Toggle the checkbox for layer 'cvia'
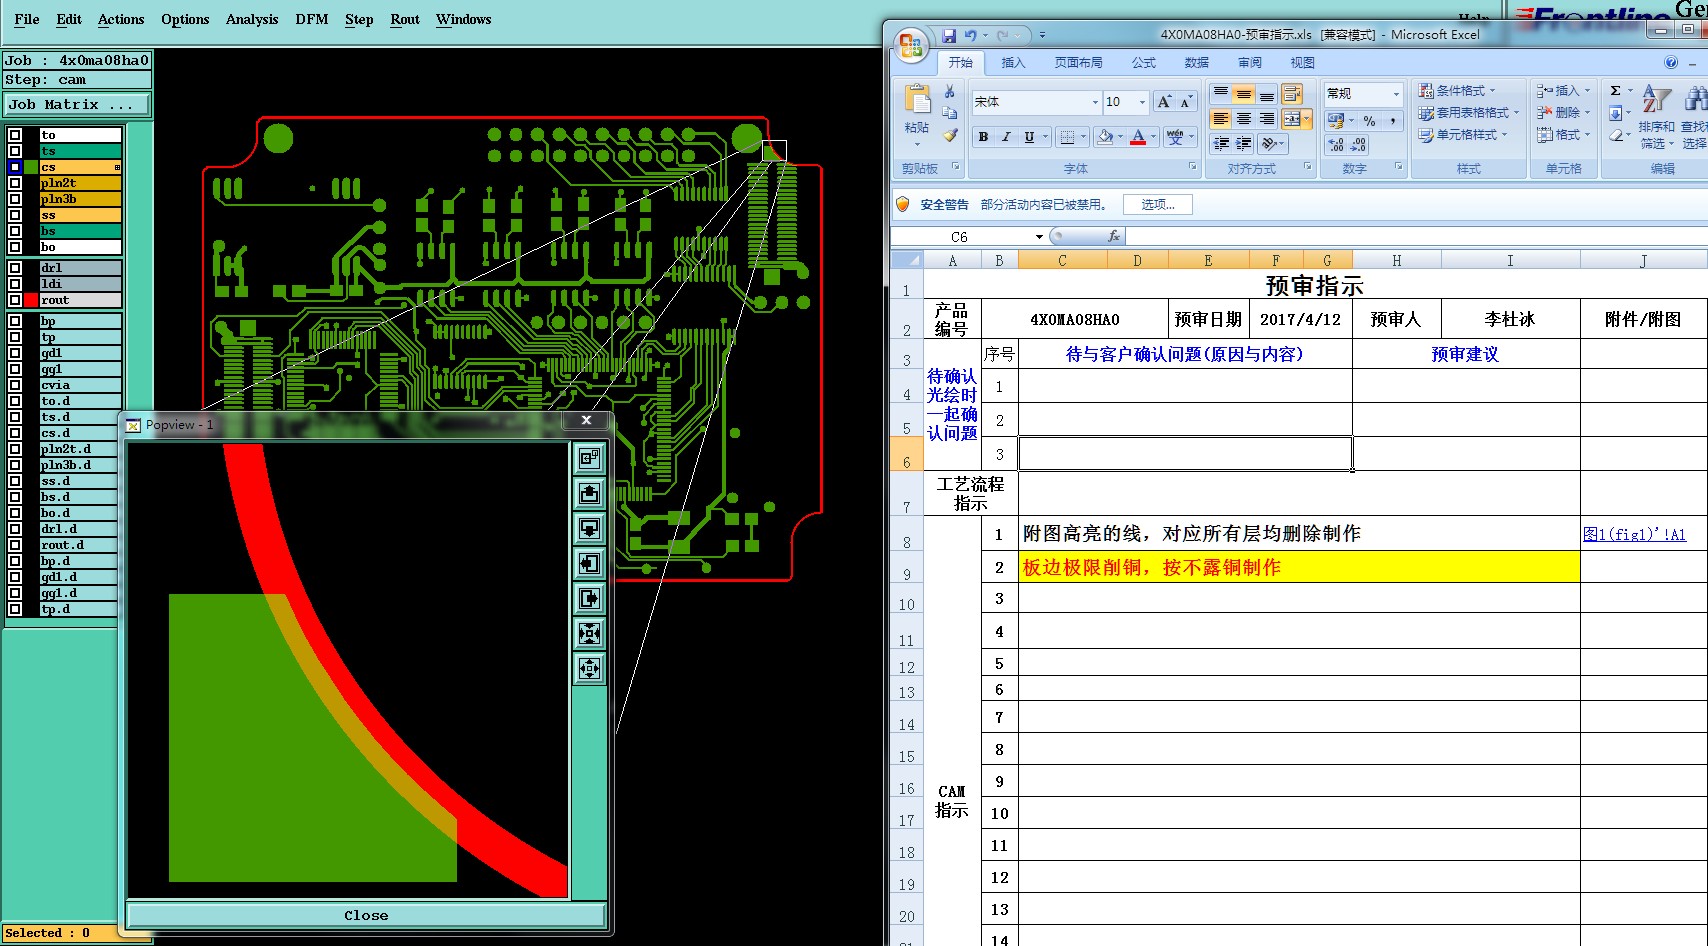 point(15,385)
